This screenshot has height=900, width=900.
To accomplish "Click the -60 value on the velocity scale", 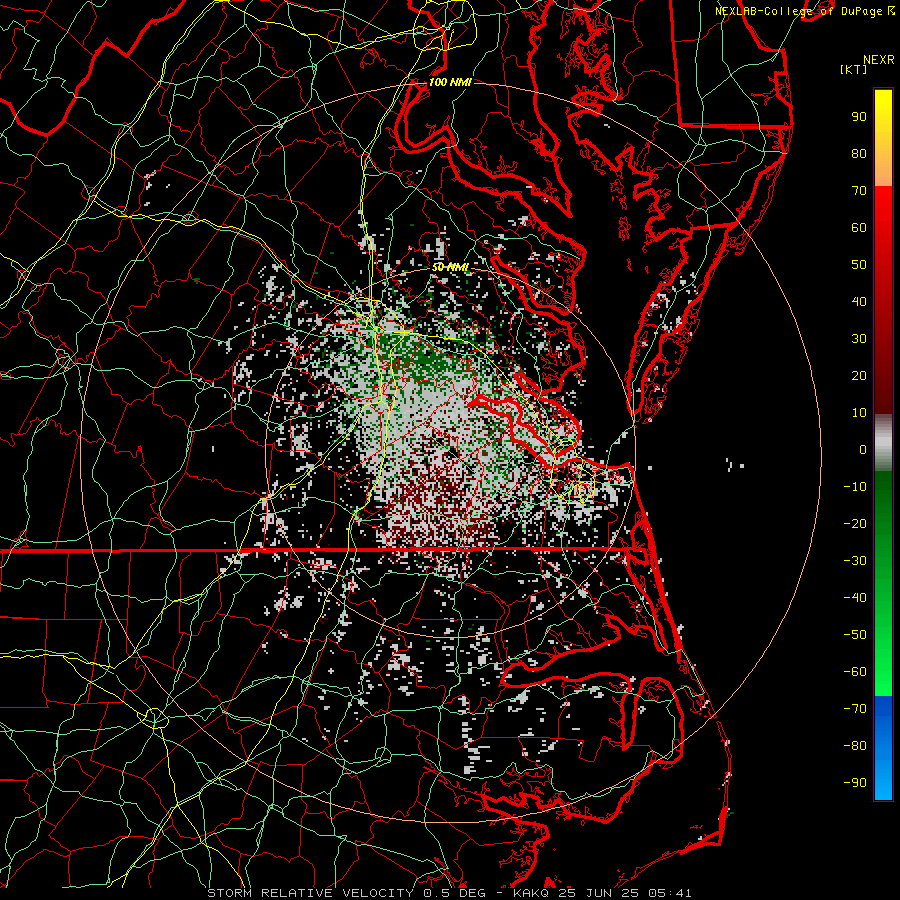I will (x=855, y=672).
